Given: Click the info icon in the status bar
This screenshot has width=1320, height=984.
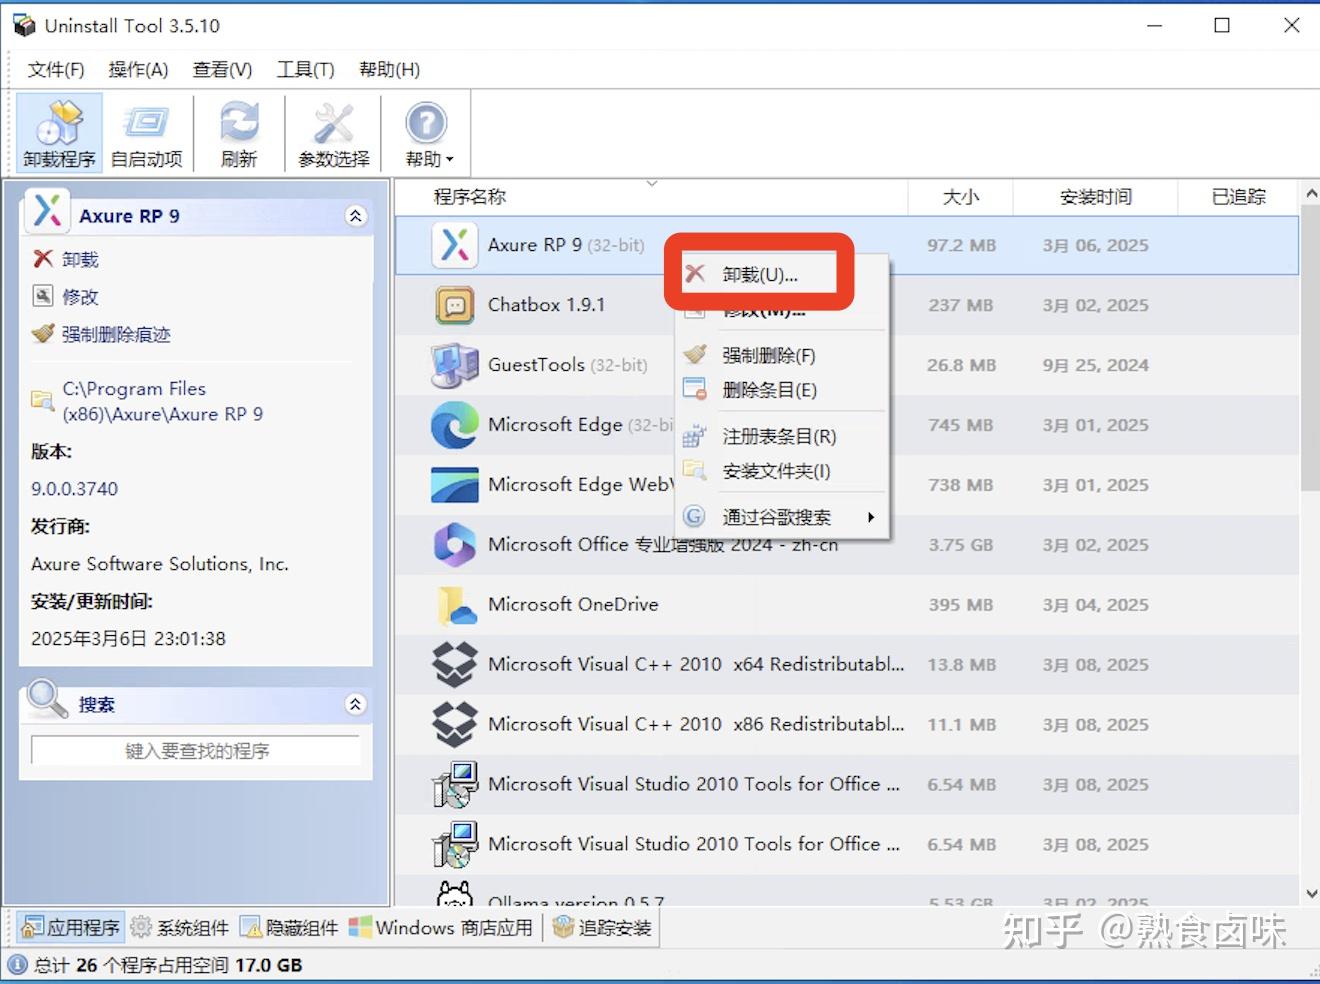Looking at the screenshot, I should [x=17, y=965].
